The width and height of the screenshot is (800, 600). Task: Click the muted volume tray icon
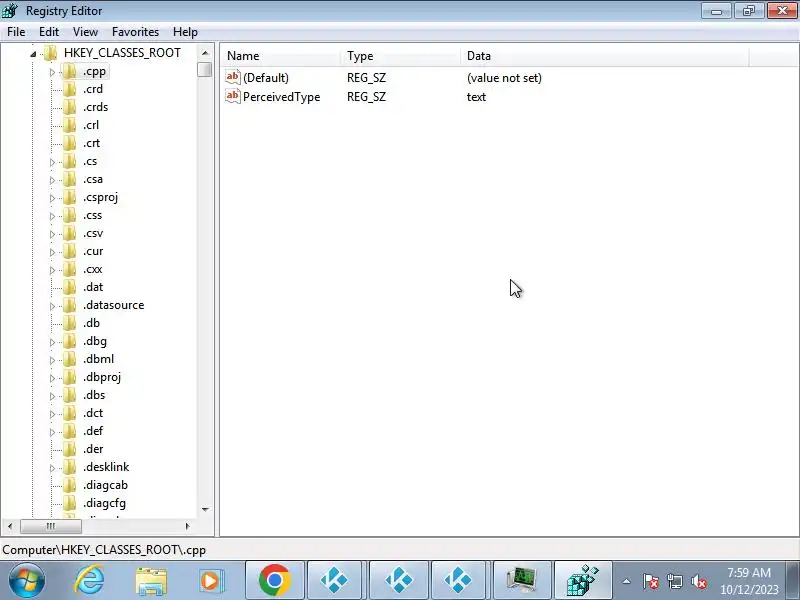tap(698, 581)
